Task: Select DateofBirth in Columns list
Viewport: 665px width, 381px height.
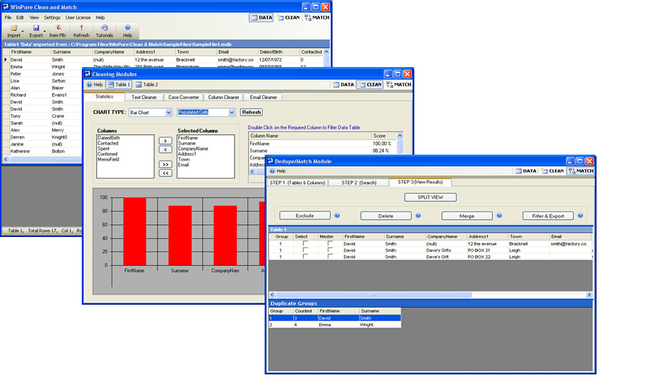Action: tap(109, 138)
